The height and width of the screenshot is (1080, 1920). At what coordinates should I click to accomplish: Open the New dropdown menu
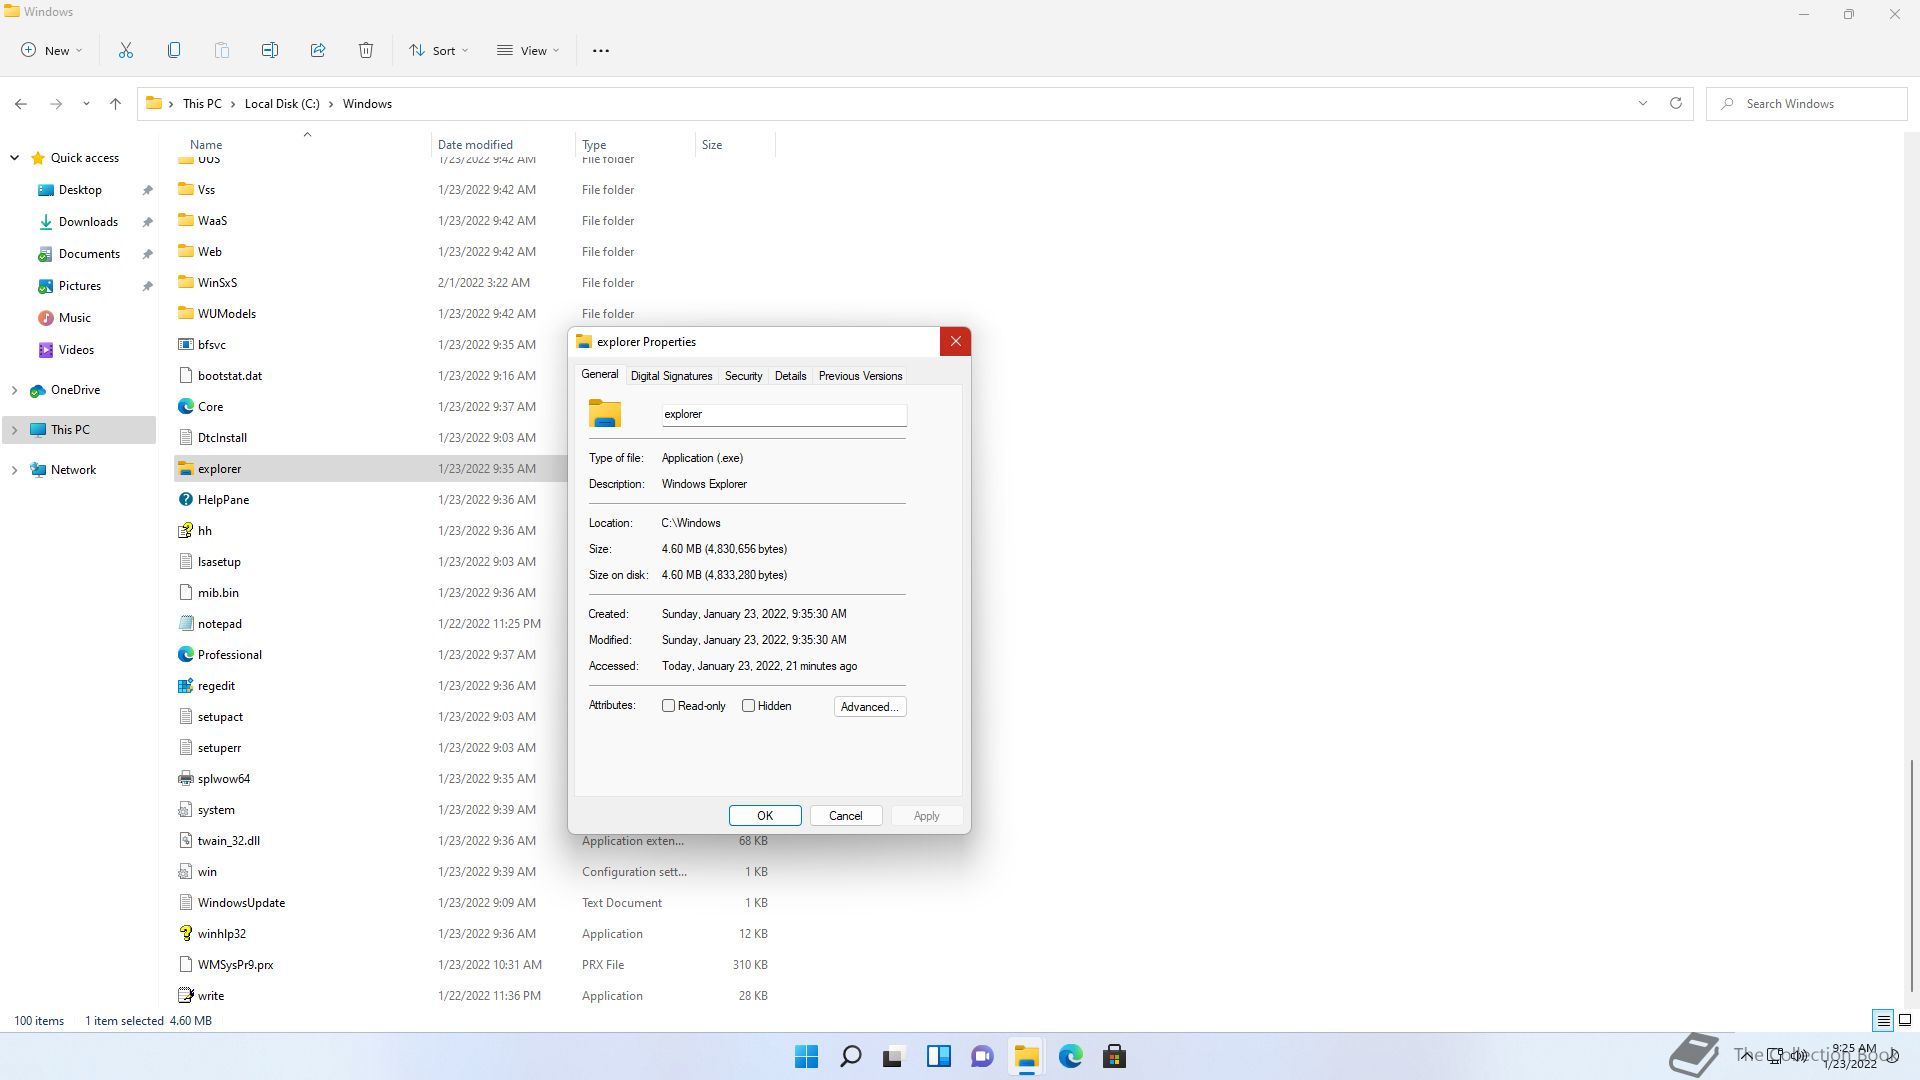click(x=52, y=50)
